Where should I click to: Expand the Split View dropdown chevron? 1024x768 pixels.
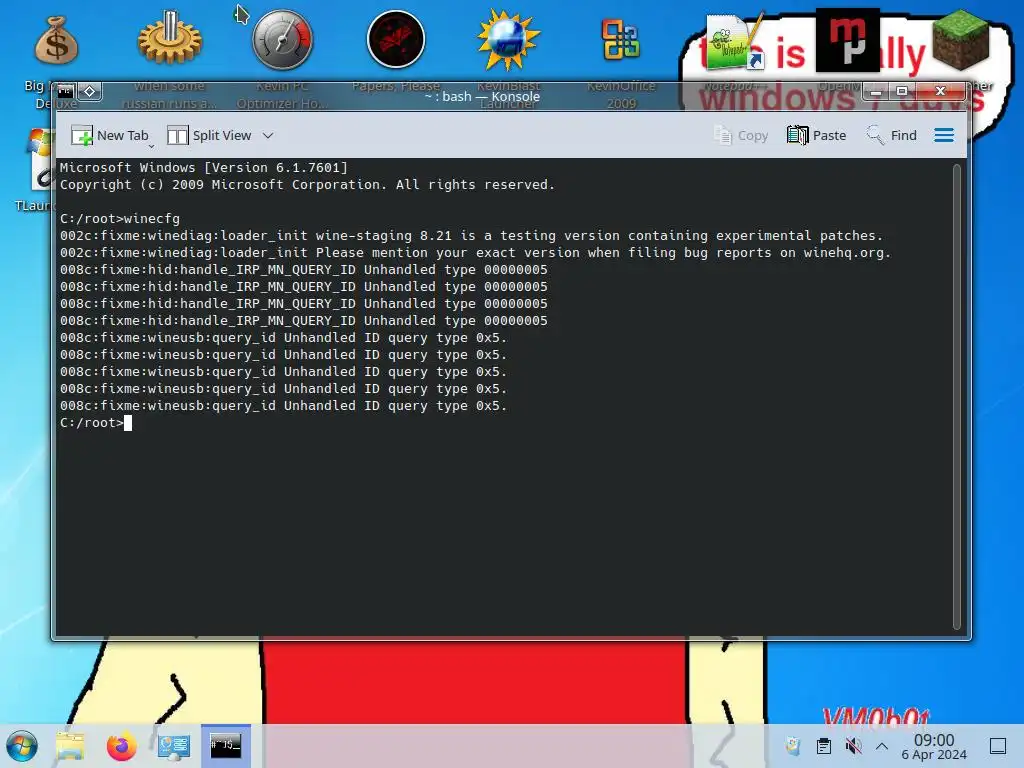[x=268, y=136]
